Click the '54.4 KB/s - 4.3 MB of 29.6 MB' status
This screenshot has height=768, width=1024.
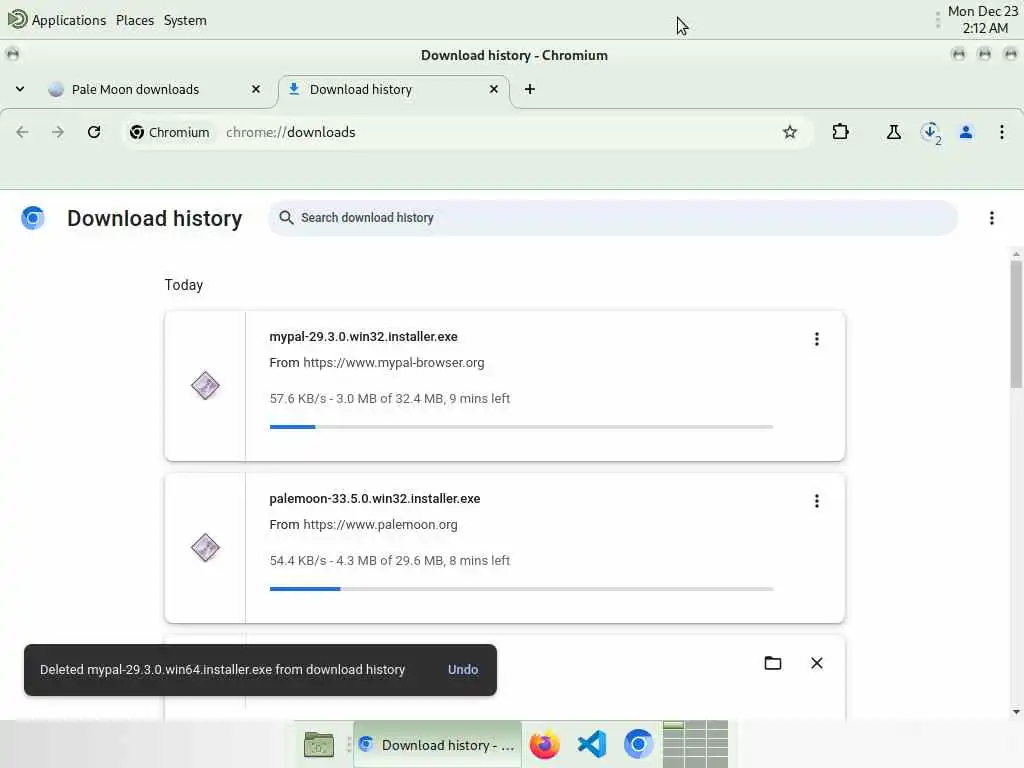coord(389,561)
